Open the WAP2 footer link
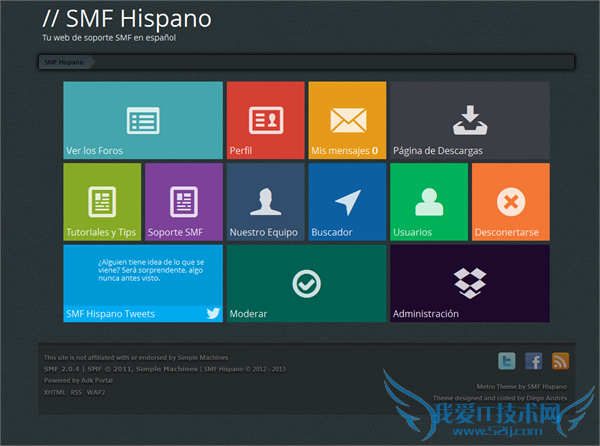The width and height of the screenshot is (600, 446). [x=96, y=392]
